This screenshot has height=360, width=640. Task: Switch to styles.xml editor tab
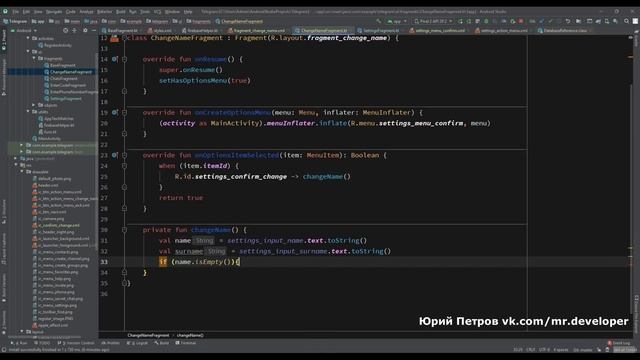click(x=162, y=31)
